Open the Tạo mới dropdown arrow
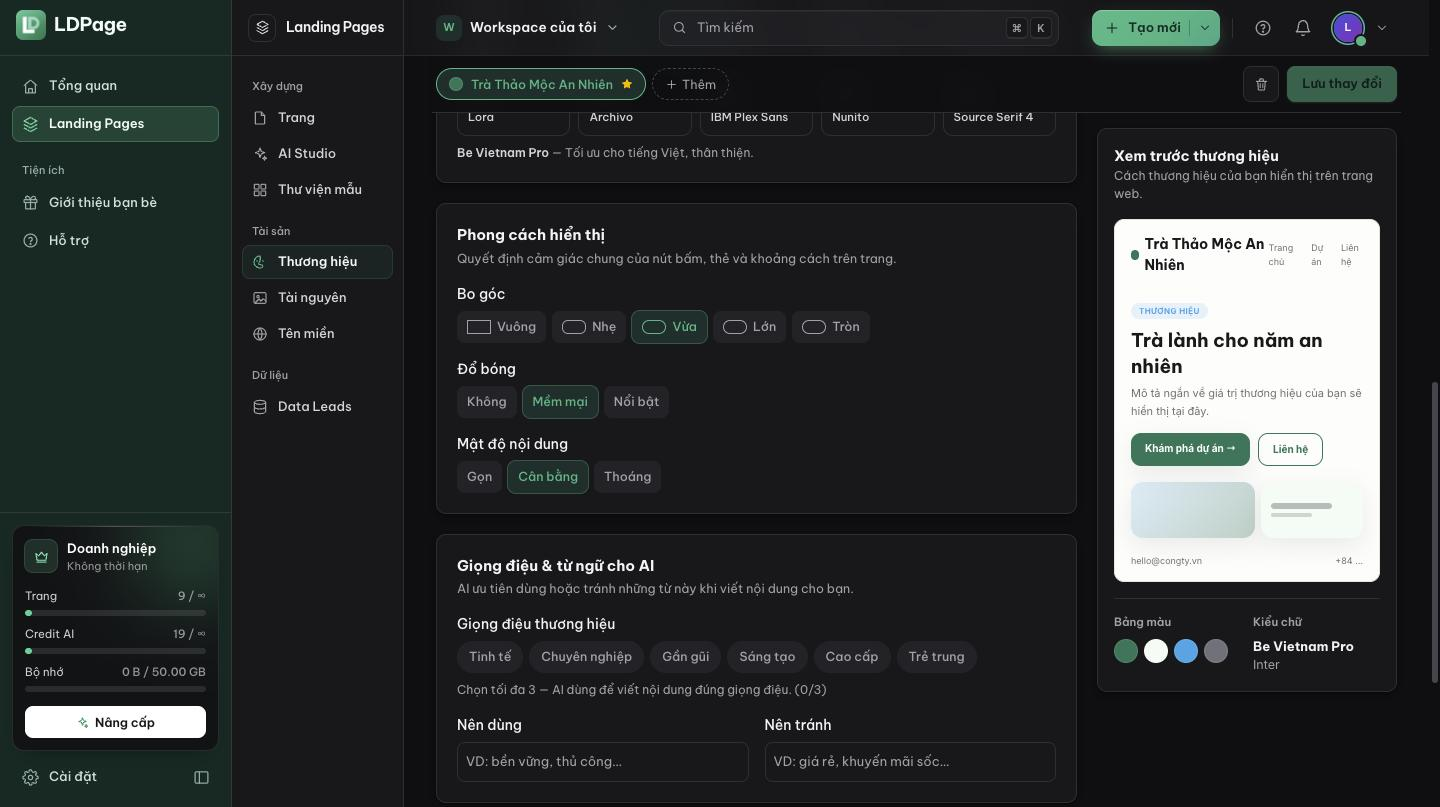The image size is (1440, 807). pyautogui.click(x=1205, y=28)
